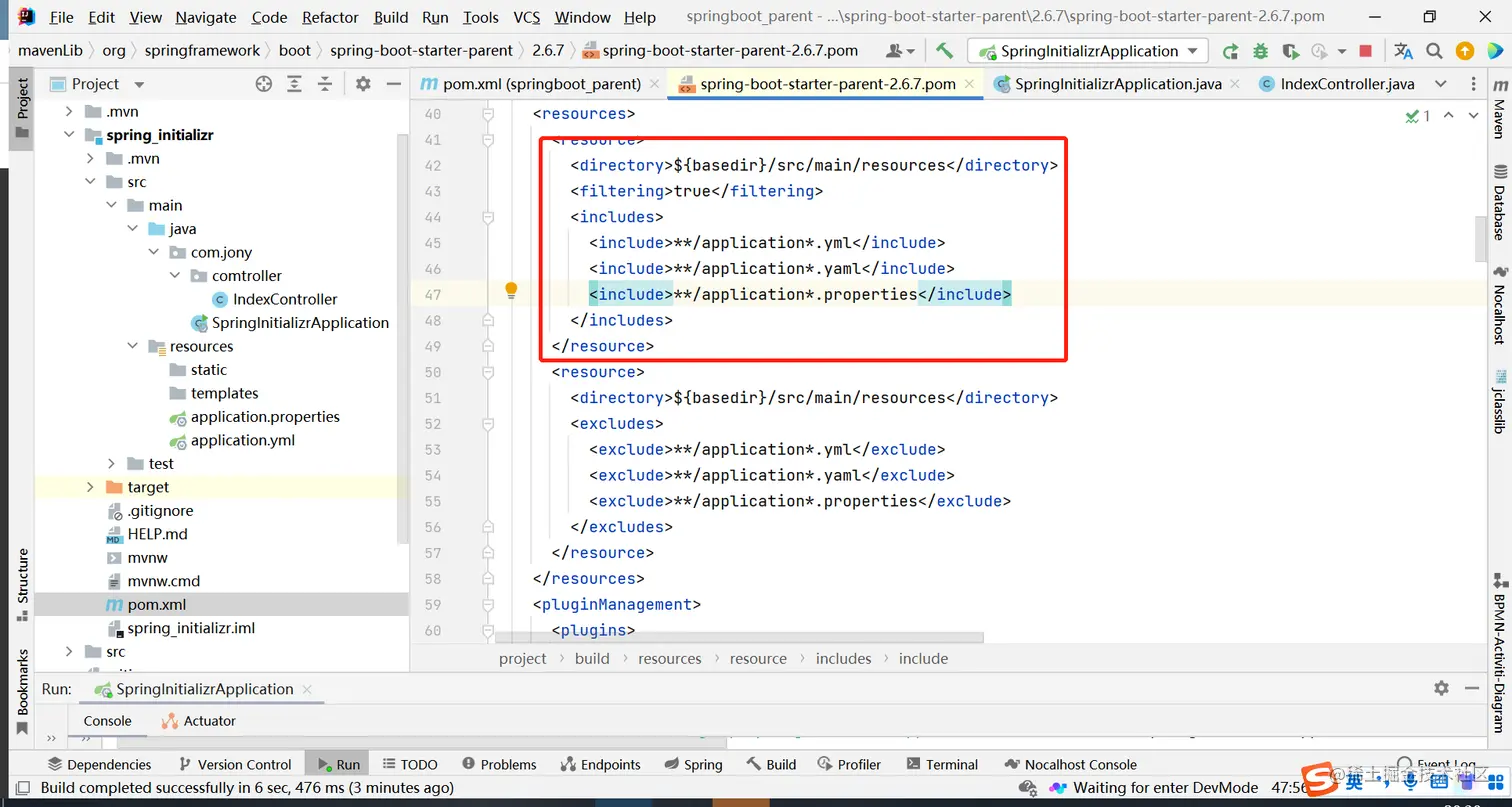The image size is (1512, 807).
Task: Collapse the spring_initializr module node
Action: [69, 135]
